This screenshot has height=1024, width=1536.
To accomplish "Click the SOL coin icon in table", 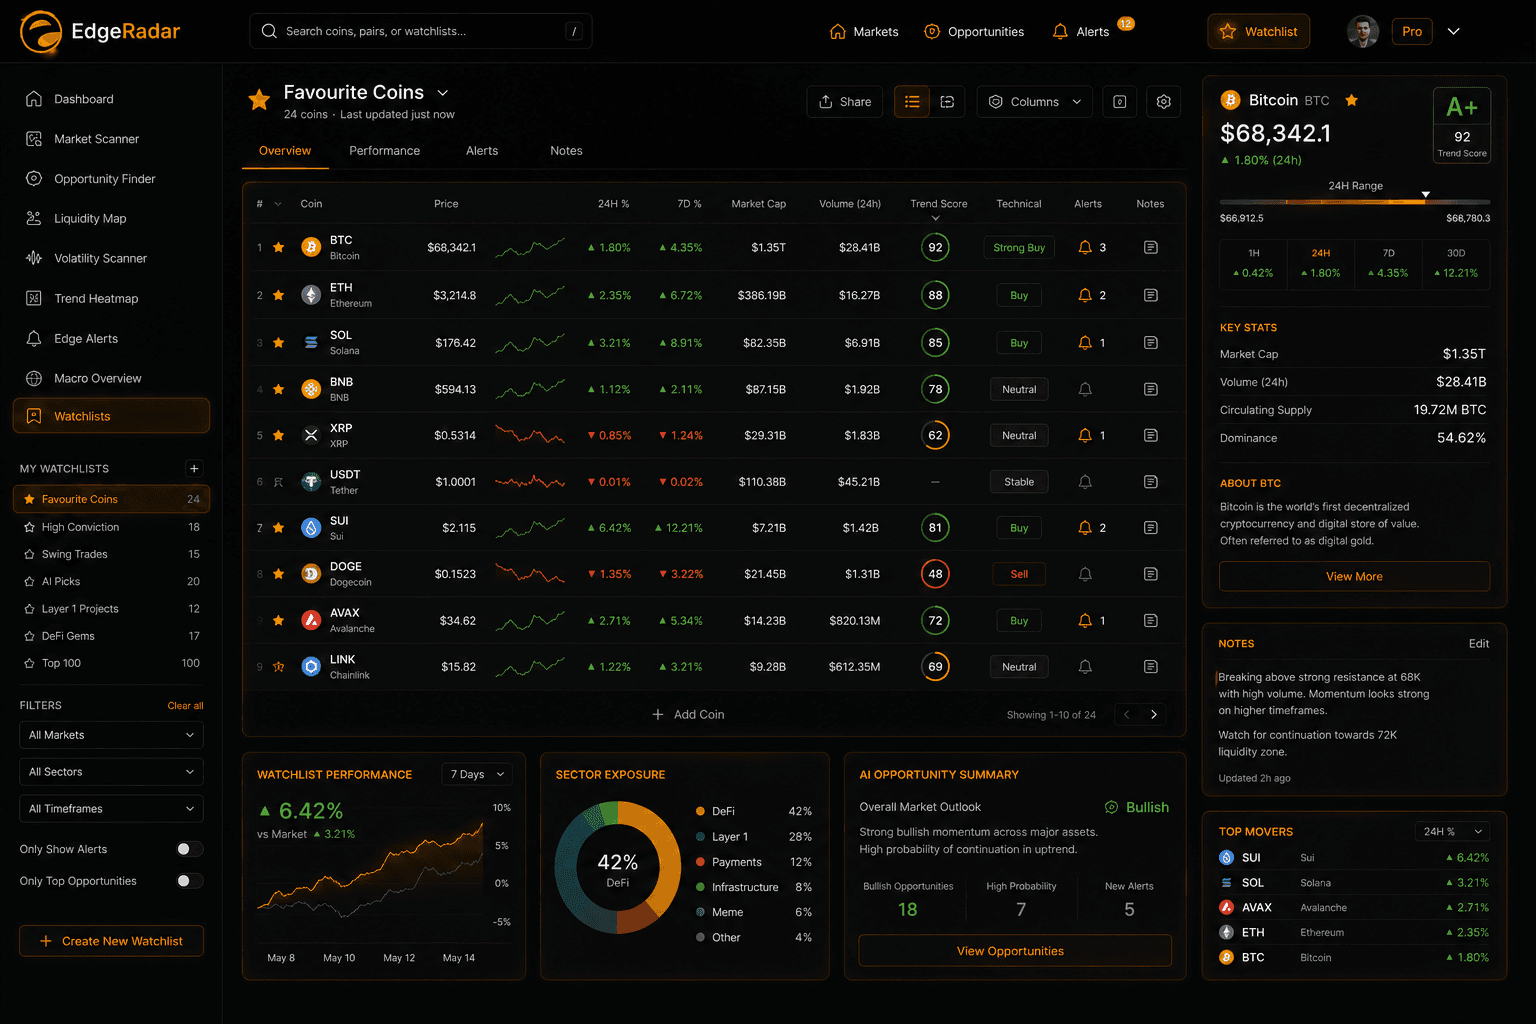I will pyautogui.click(x=311, y=342).
